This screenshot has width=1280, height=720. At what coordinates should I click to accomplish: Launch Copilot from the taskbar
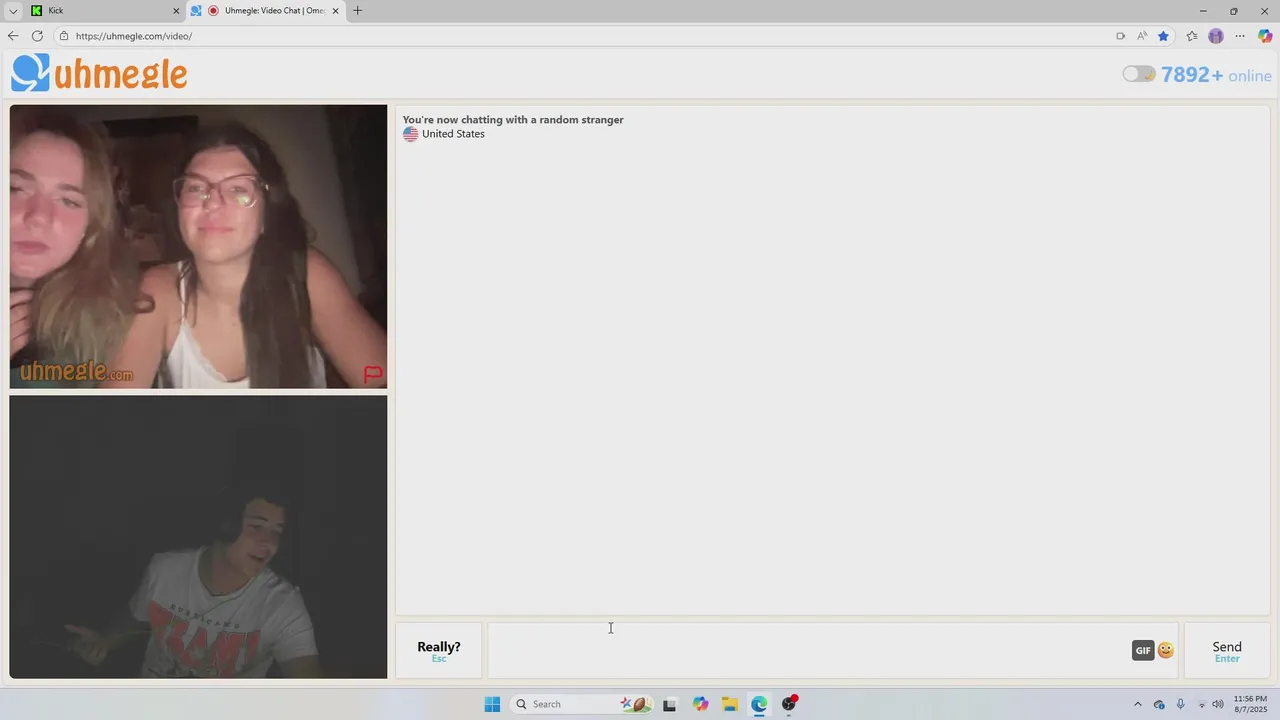click(x=700, y=704)
